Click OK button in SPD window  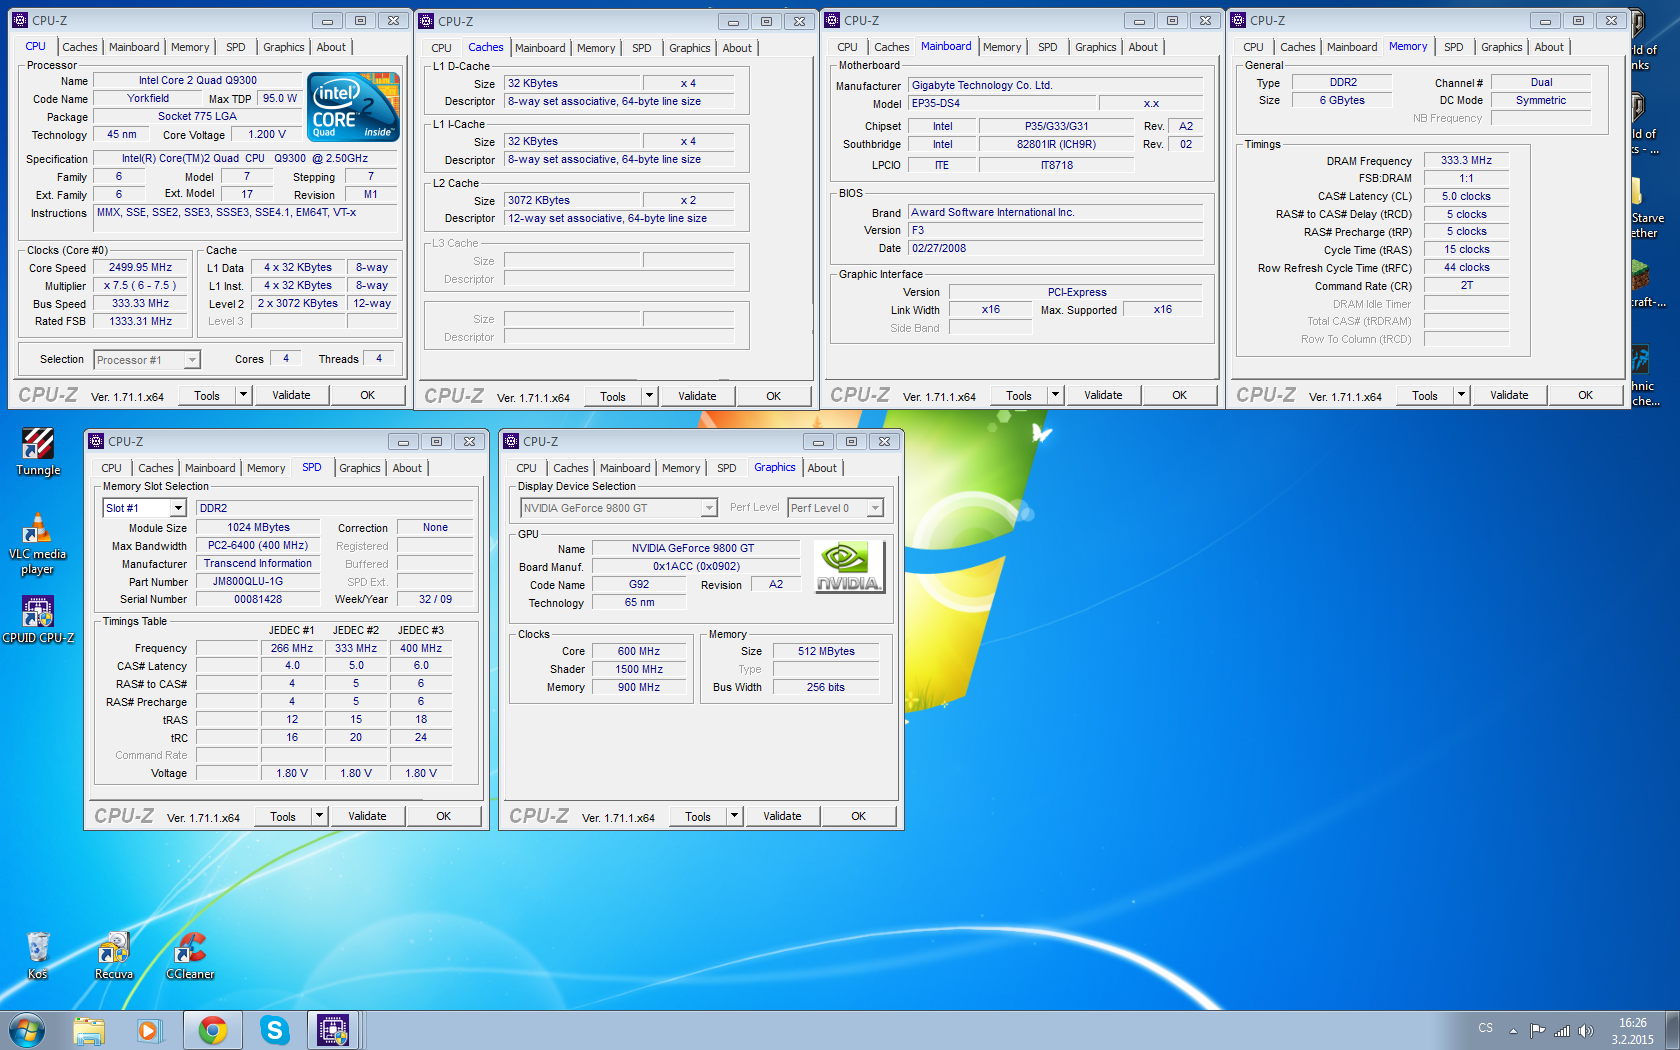(443, 816)
